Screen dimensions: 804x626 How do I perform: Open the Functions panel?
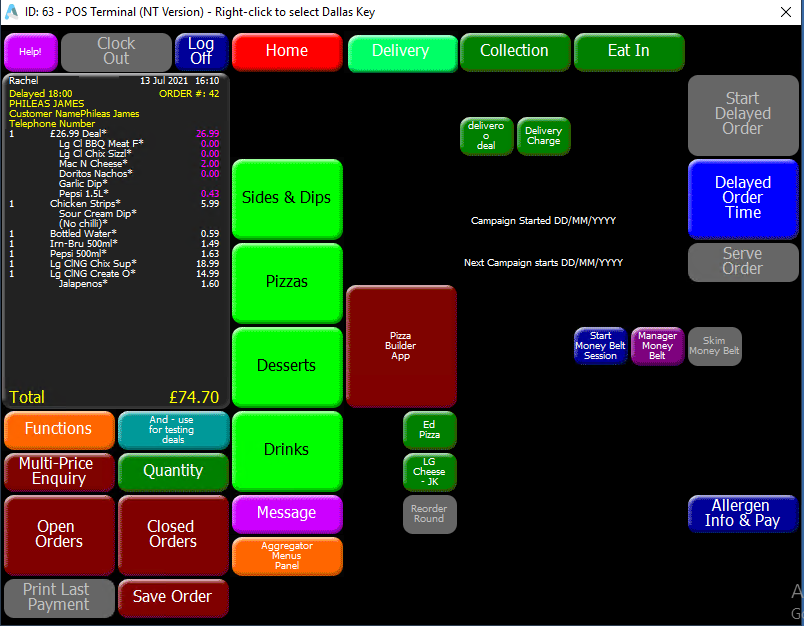click(59, 430)
